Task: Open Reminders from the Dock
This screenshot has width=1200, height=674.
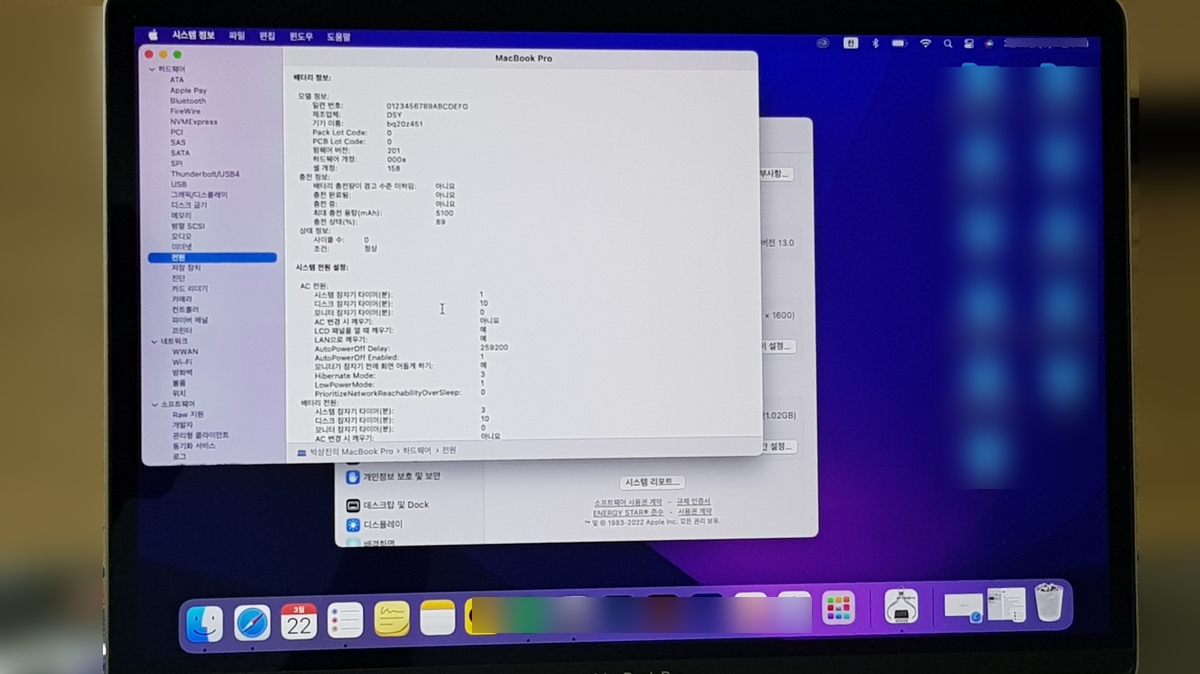Action: (345, 621)
